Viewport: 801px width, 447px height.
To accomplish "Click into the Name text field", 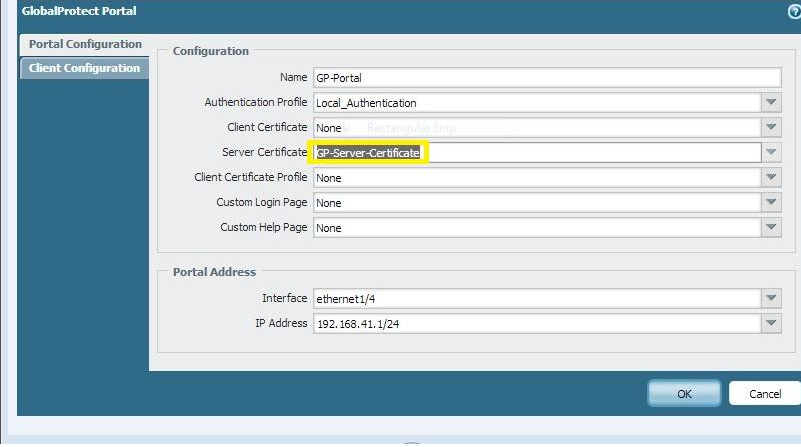I will point(546,78).
